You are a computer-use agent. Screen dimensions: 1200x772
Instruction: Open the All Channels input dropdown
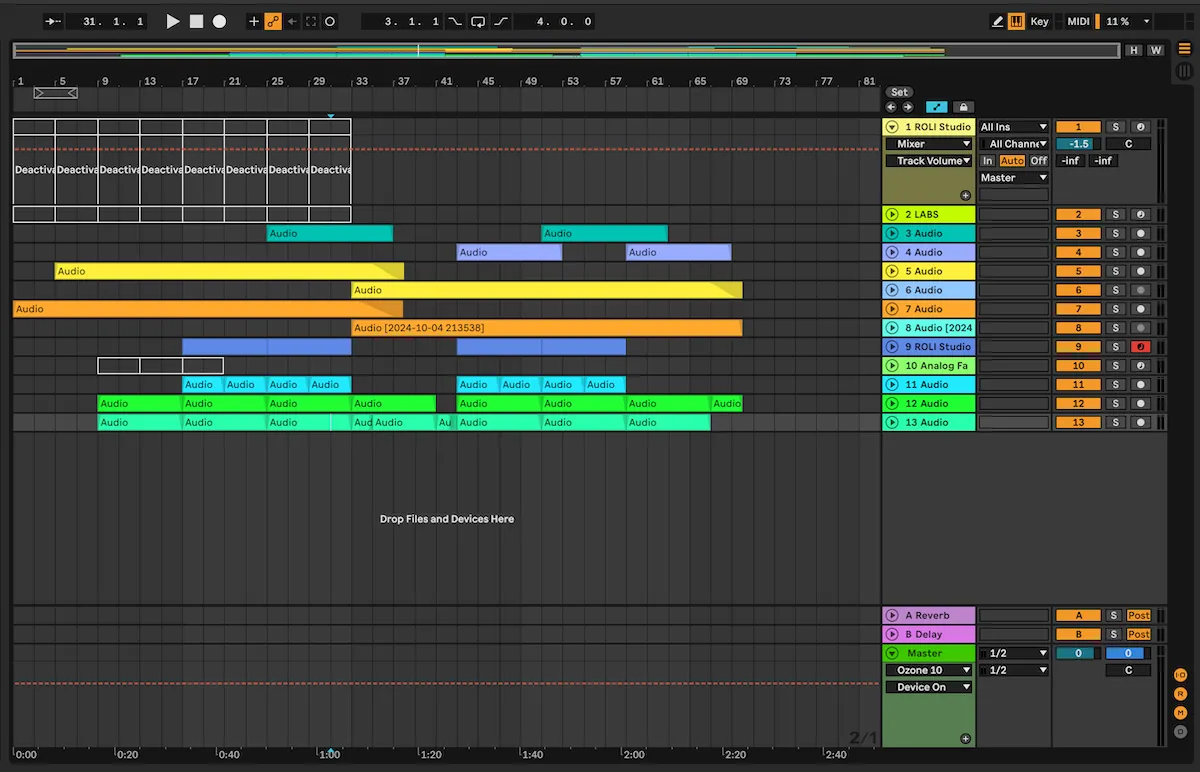tap(1013, 144)
